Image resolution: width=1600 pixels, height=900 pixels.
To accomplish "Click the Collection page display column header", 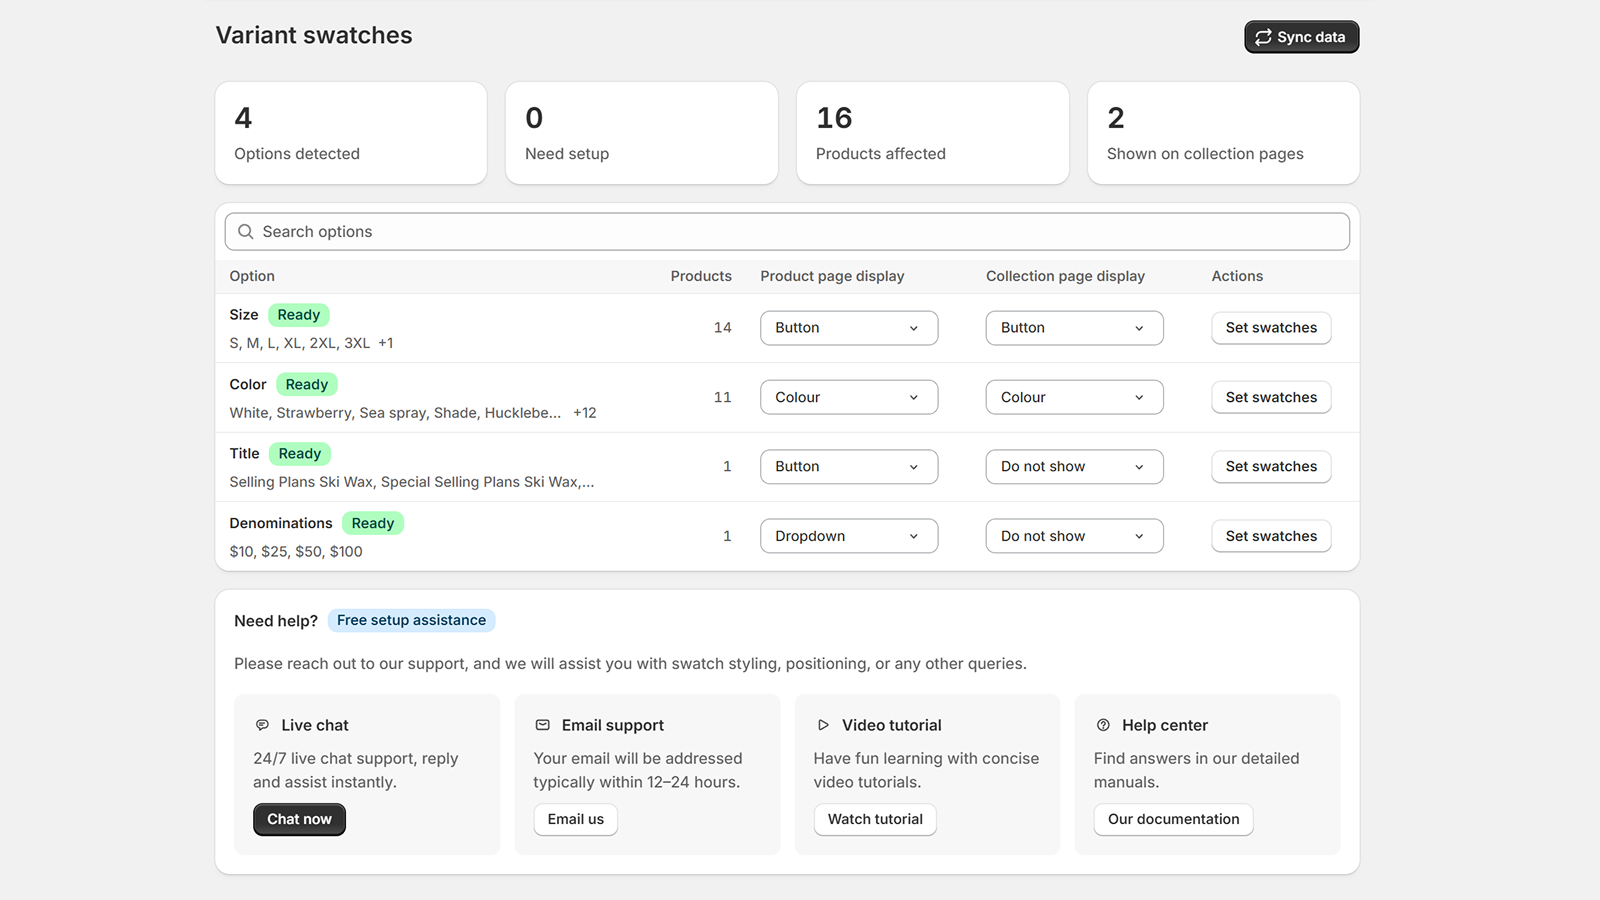I will (x=1065, y=276).
